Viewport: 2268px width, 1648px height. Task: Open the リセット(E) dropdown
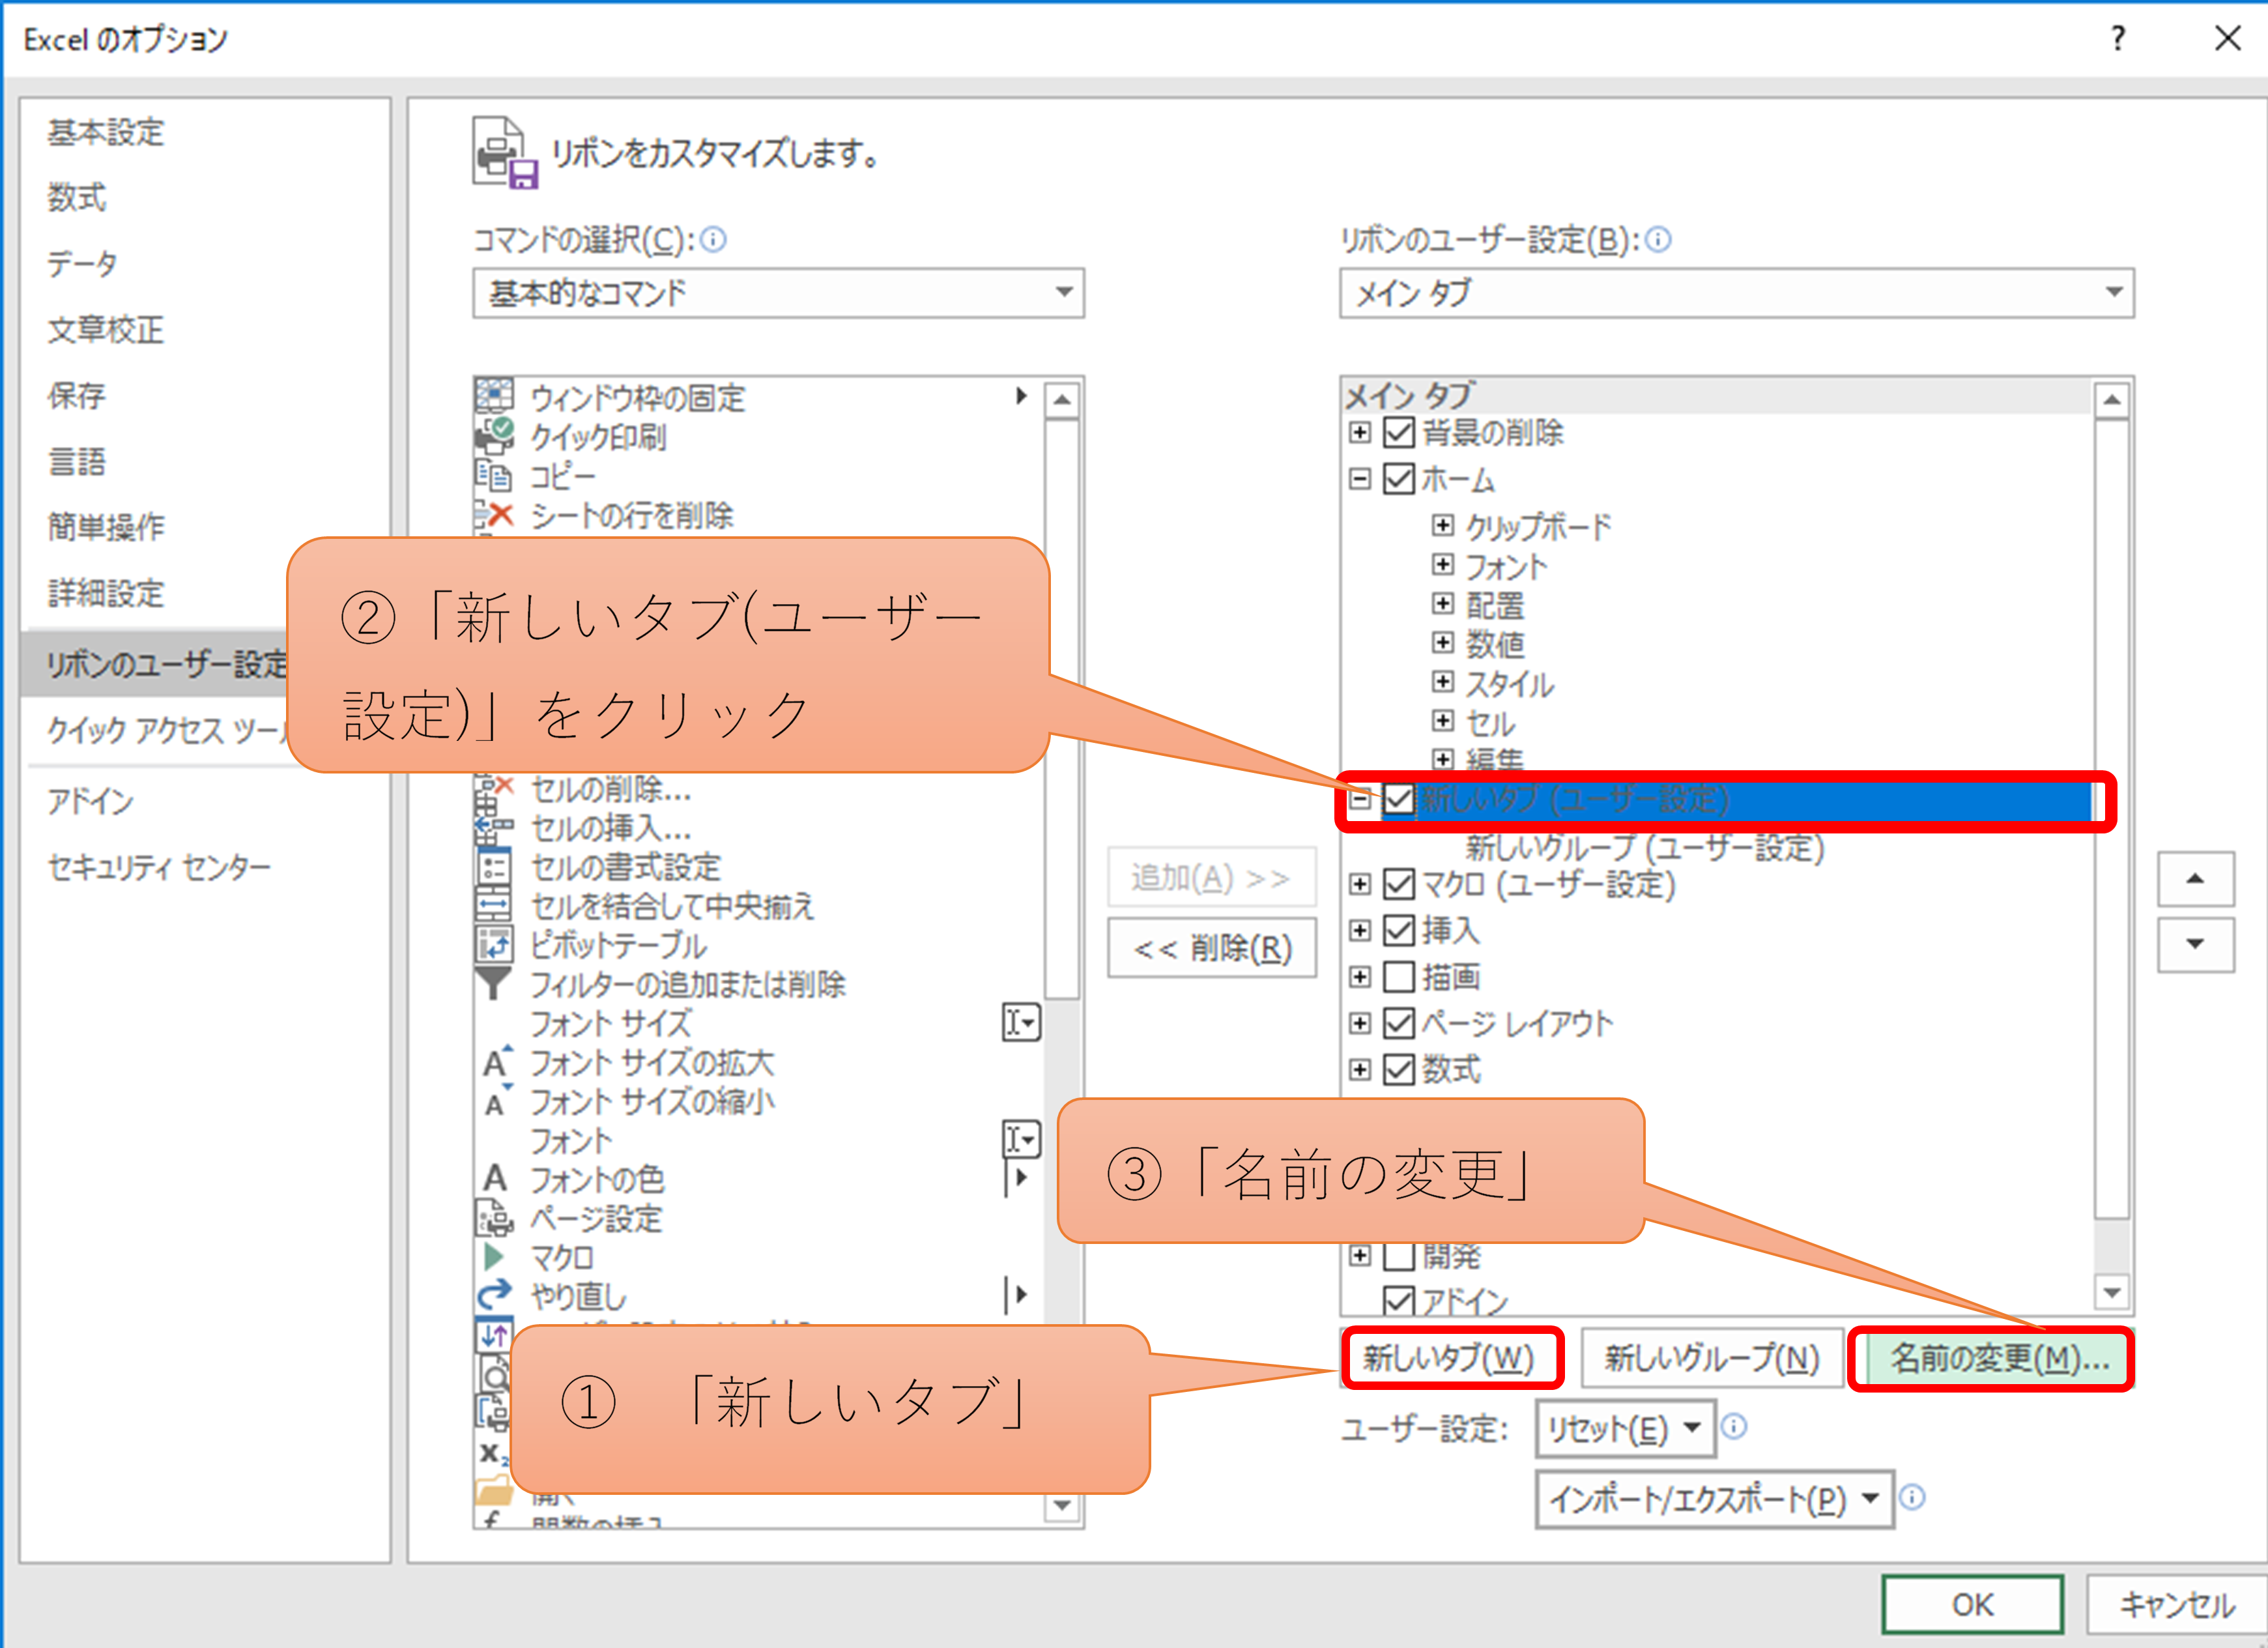1625,1428
